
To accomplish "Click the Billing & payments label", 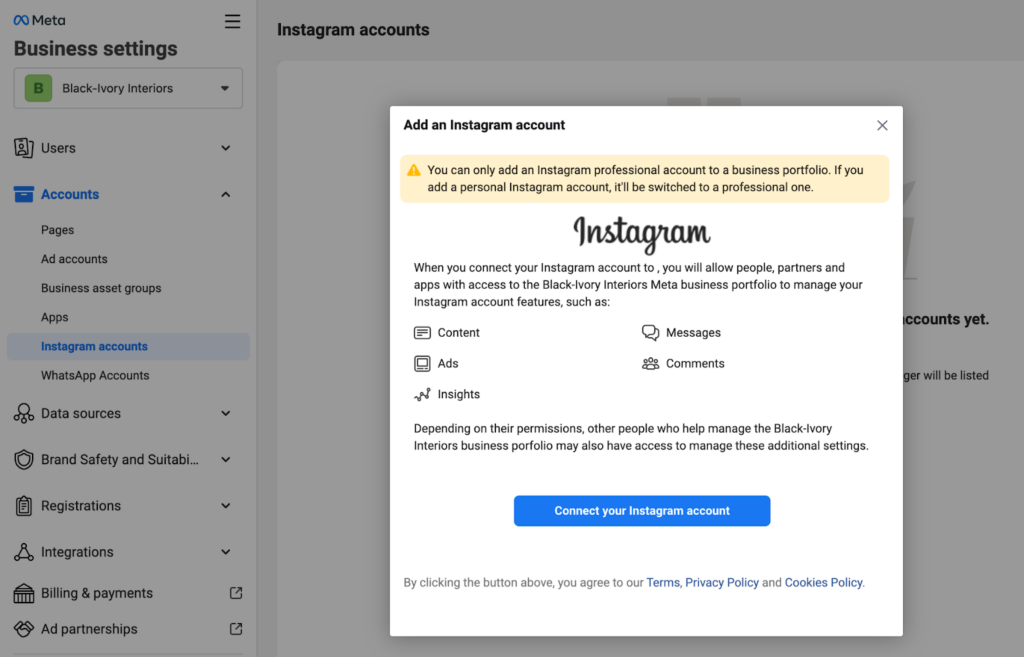I will [97, 593].
